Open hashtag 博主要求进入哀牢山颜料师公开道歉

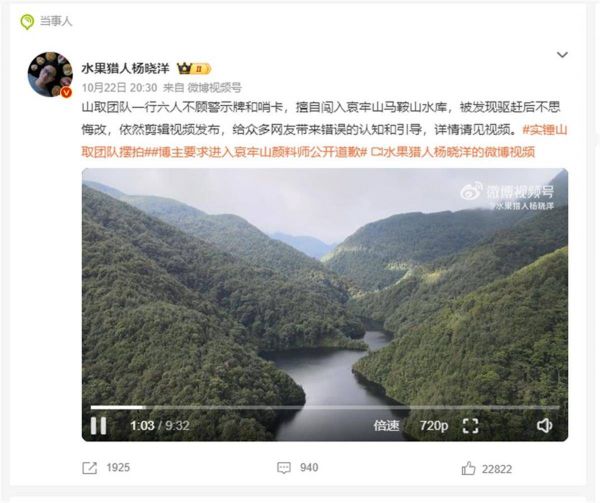pos(257,152)
